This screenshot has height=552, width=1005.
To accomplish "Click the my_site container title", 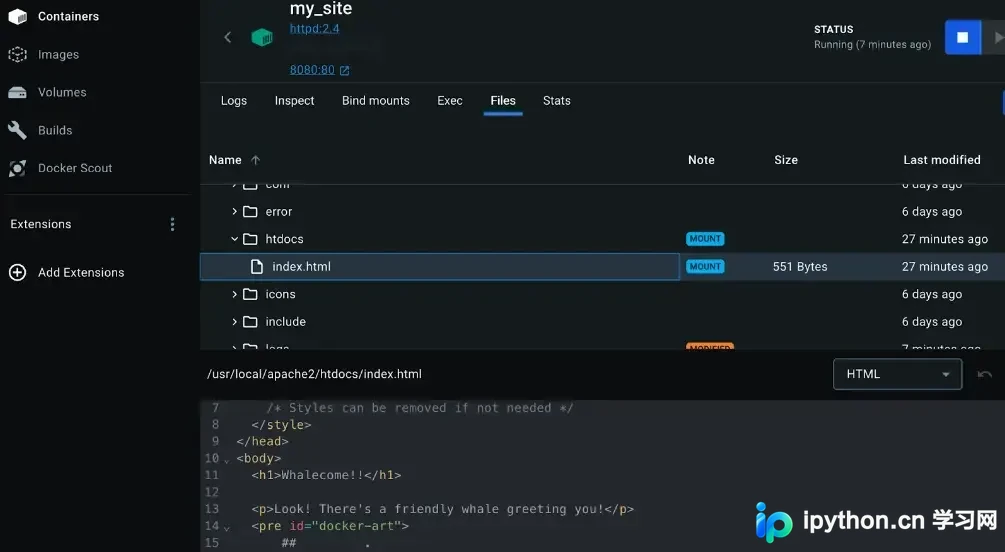I will pyautogui.click(x=320, y=8).
